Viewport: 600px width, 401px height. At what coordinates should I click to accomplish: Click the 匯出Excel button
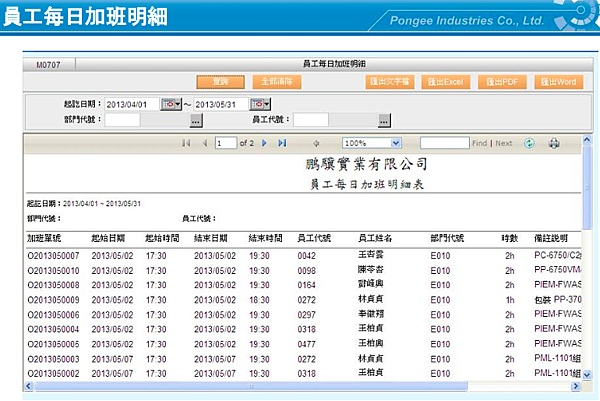coord(446,82)
